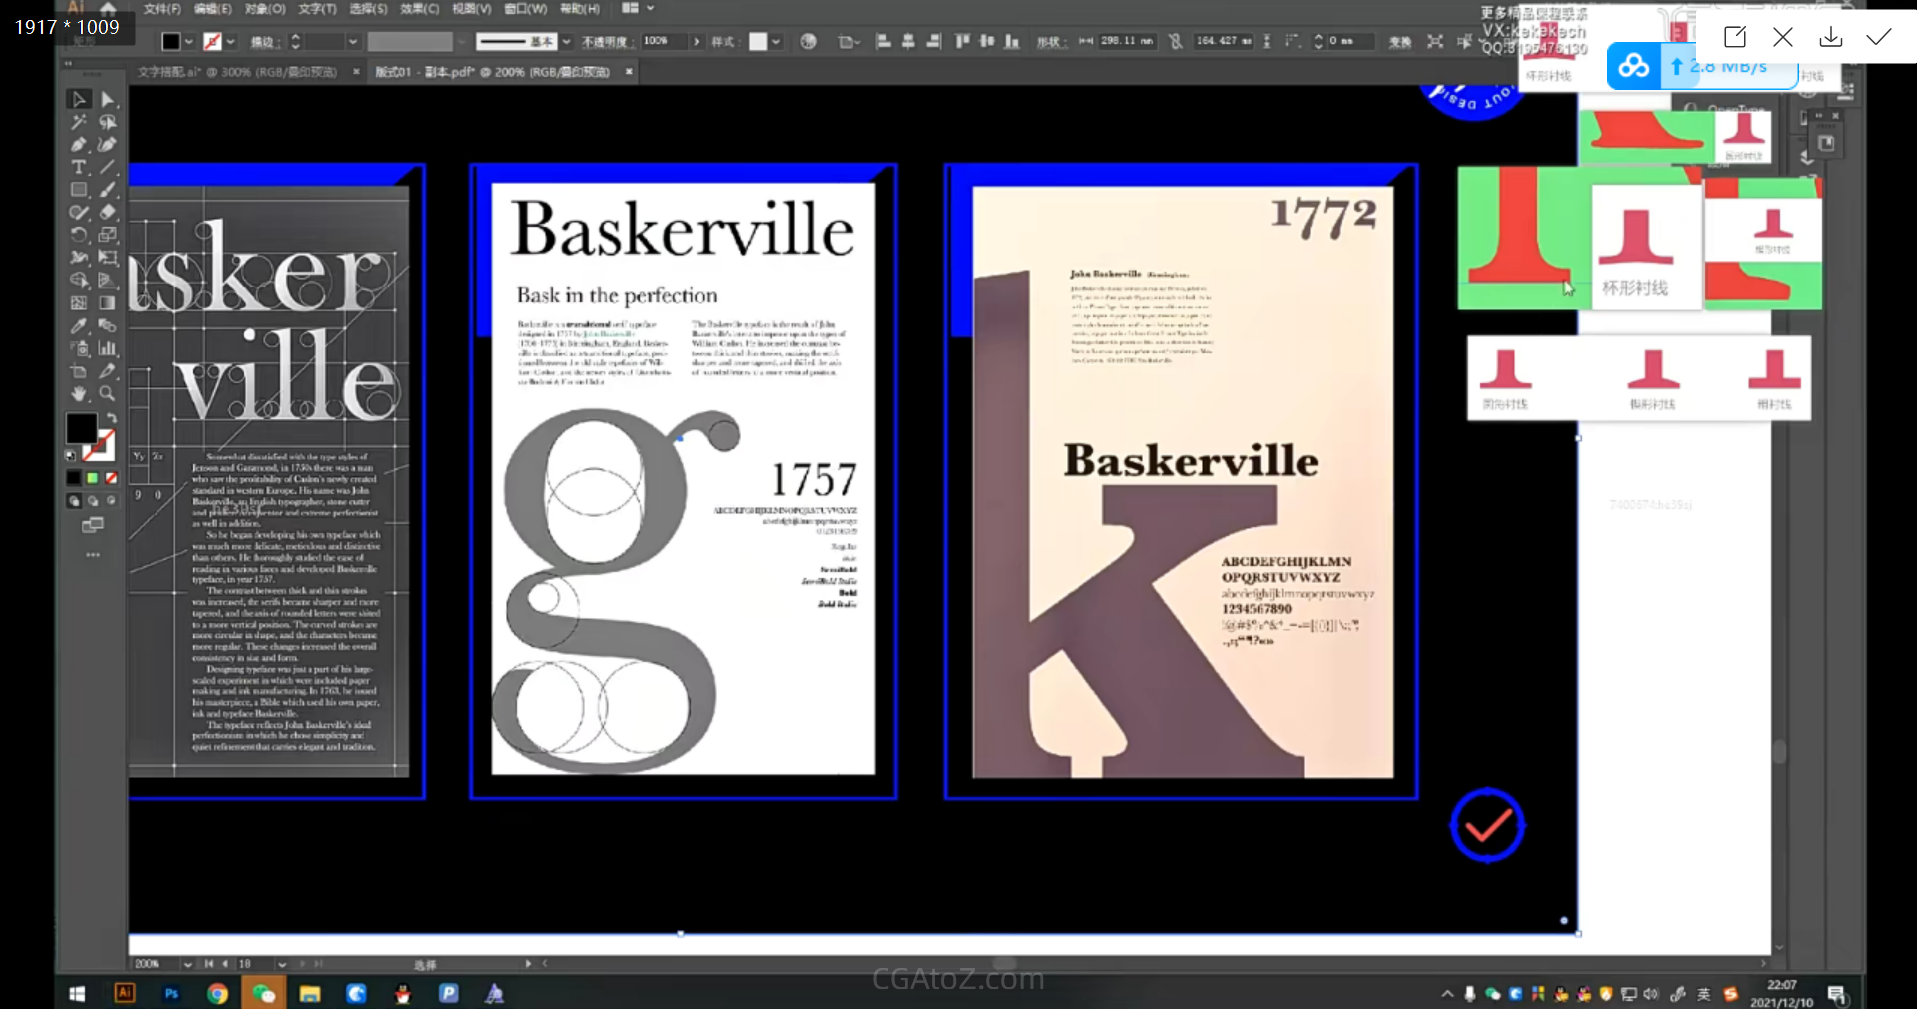Click the download icon in floating toolbar
Image resolution: width=1917 pixels, height=1009 pixels.
tap(1830, 37)
